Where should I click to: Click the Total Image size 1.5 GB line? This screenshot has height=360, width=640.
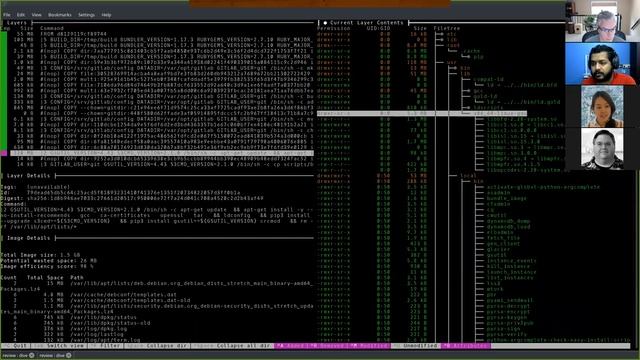[x=40, y=255]
